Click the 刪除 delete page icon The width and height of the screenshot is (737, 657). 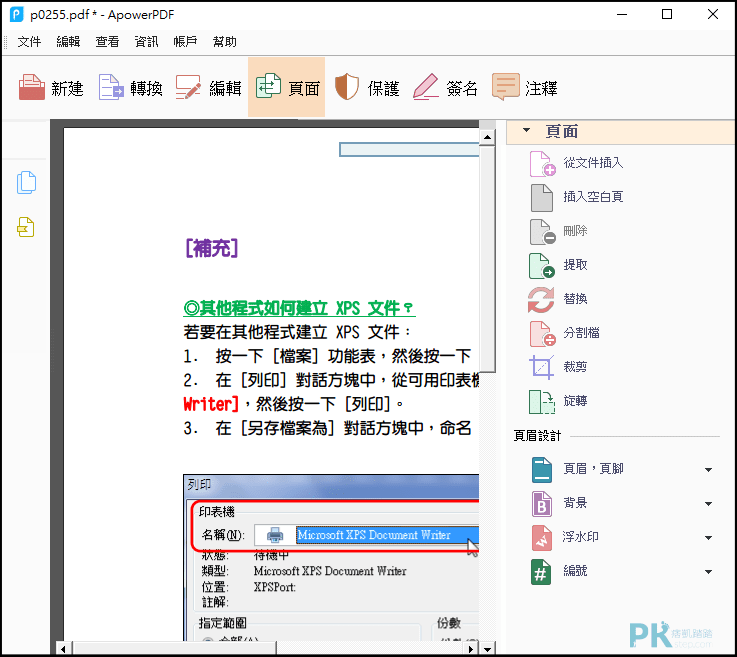[x=542, y=232]
